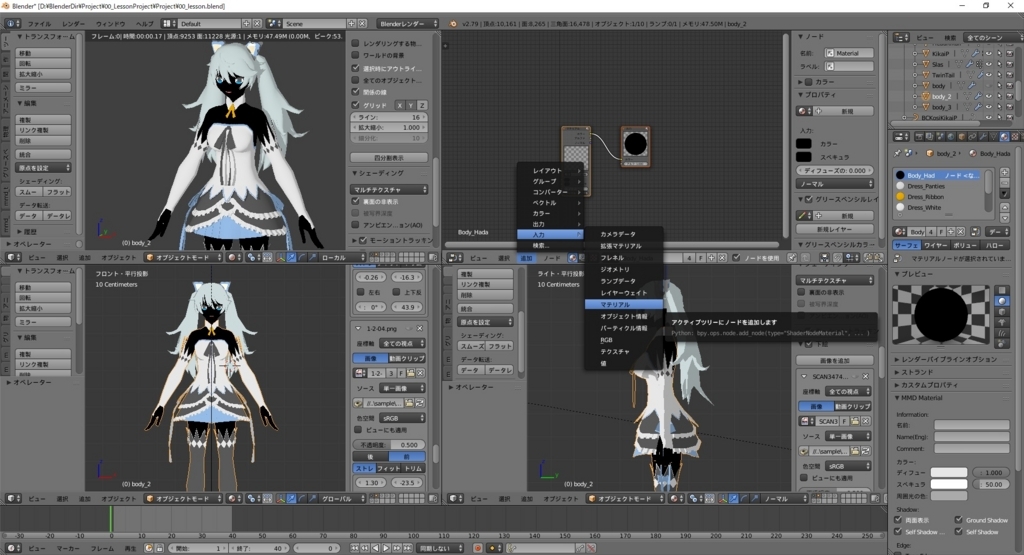Disable the 裏面の非表示 checkbox in top viewport
Screen dimensions: 1024x555
click(x=356, y=202)
